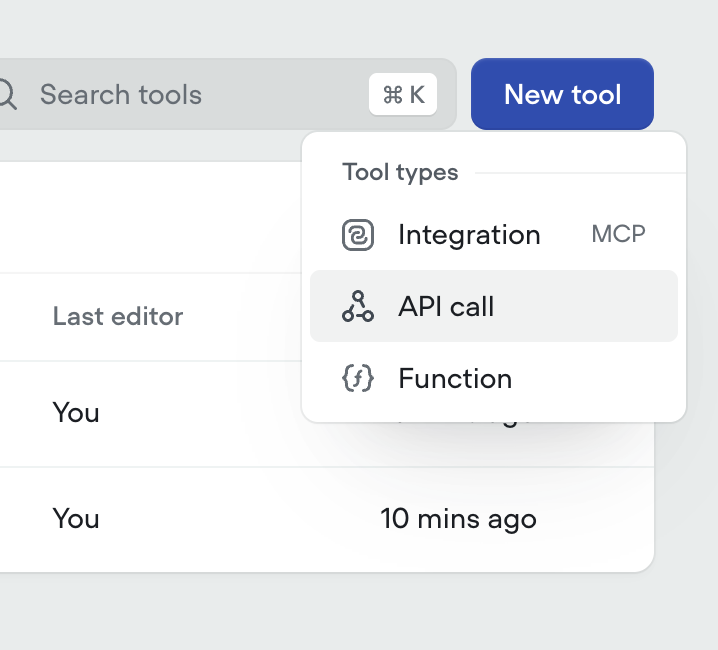Click the MCP tag beside Integration

(618, 234)
